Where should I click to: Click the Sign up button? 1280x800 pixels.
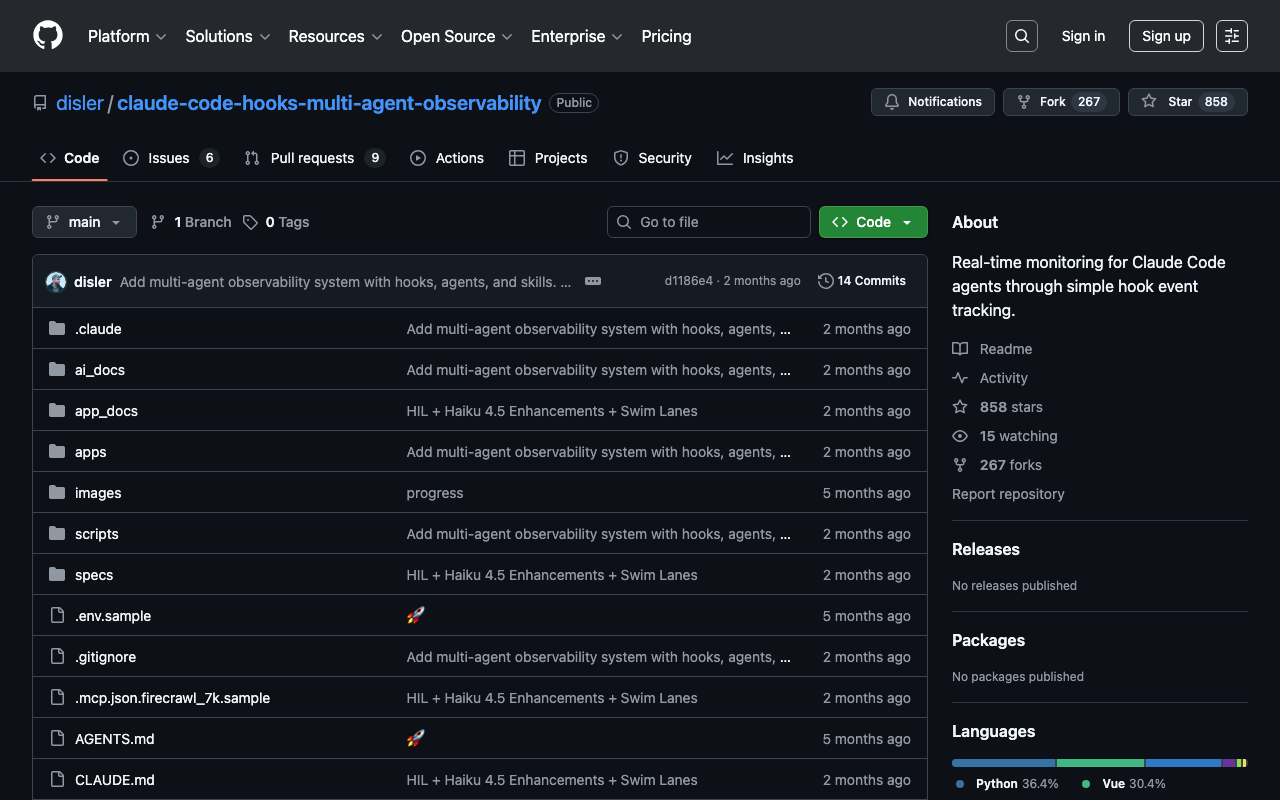coord(1165,36)
